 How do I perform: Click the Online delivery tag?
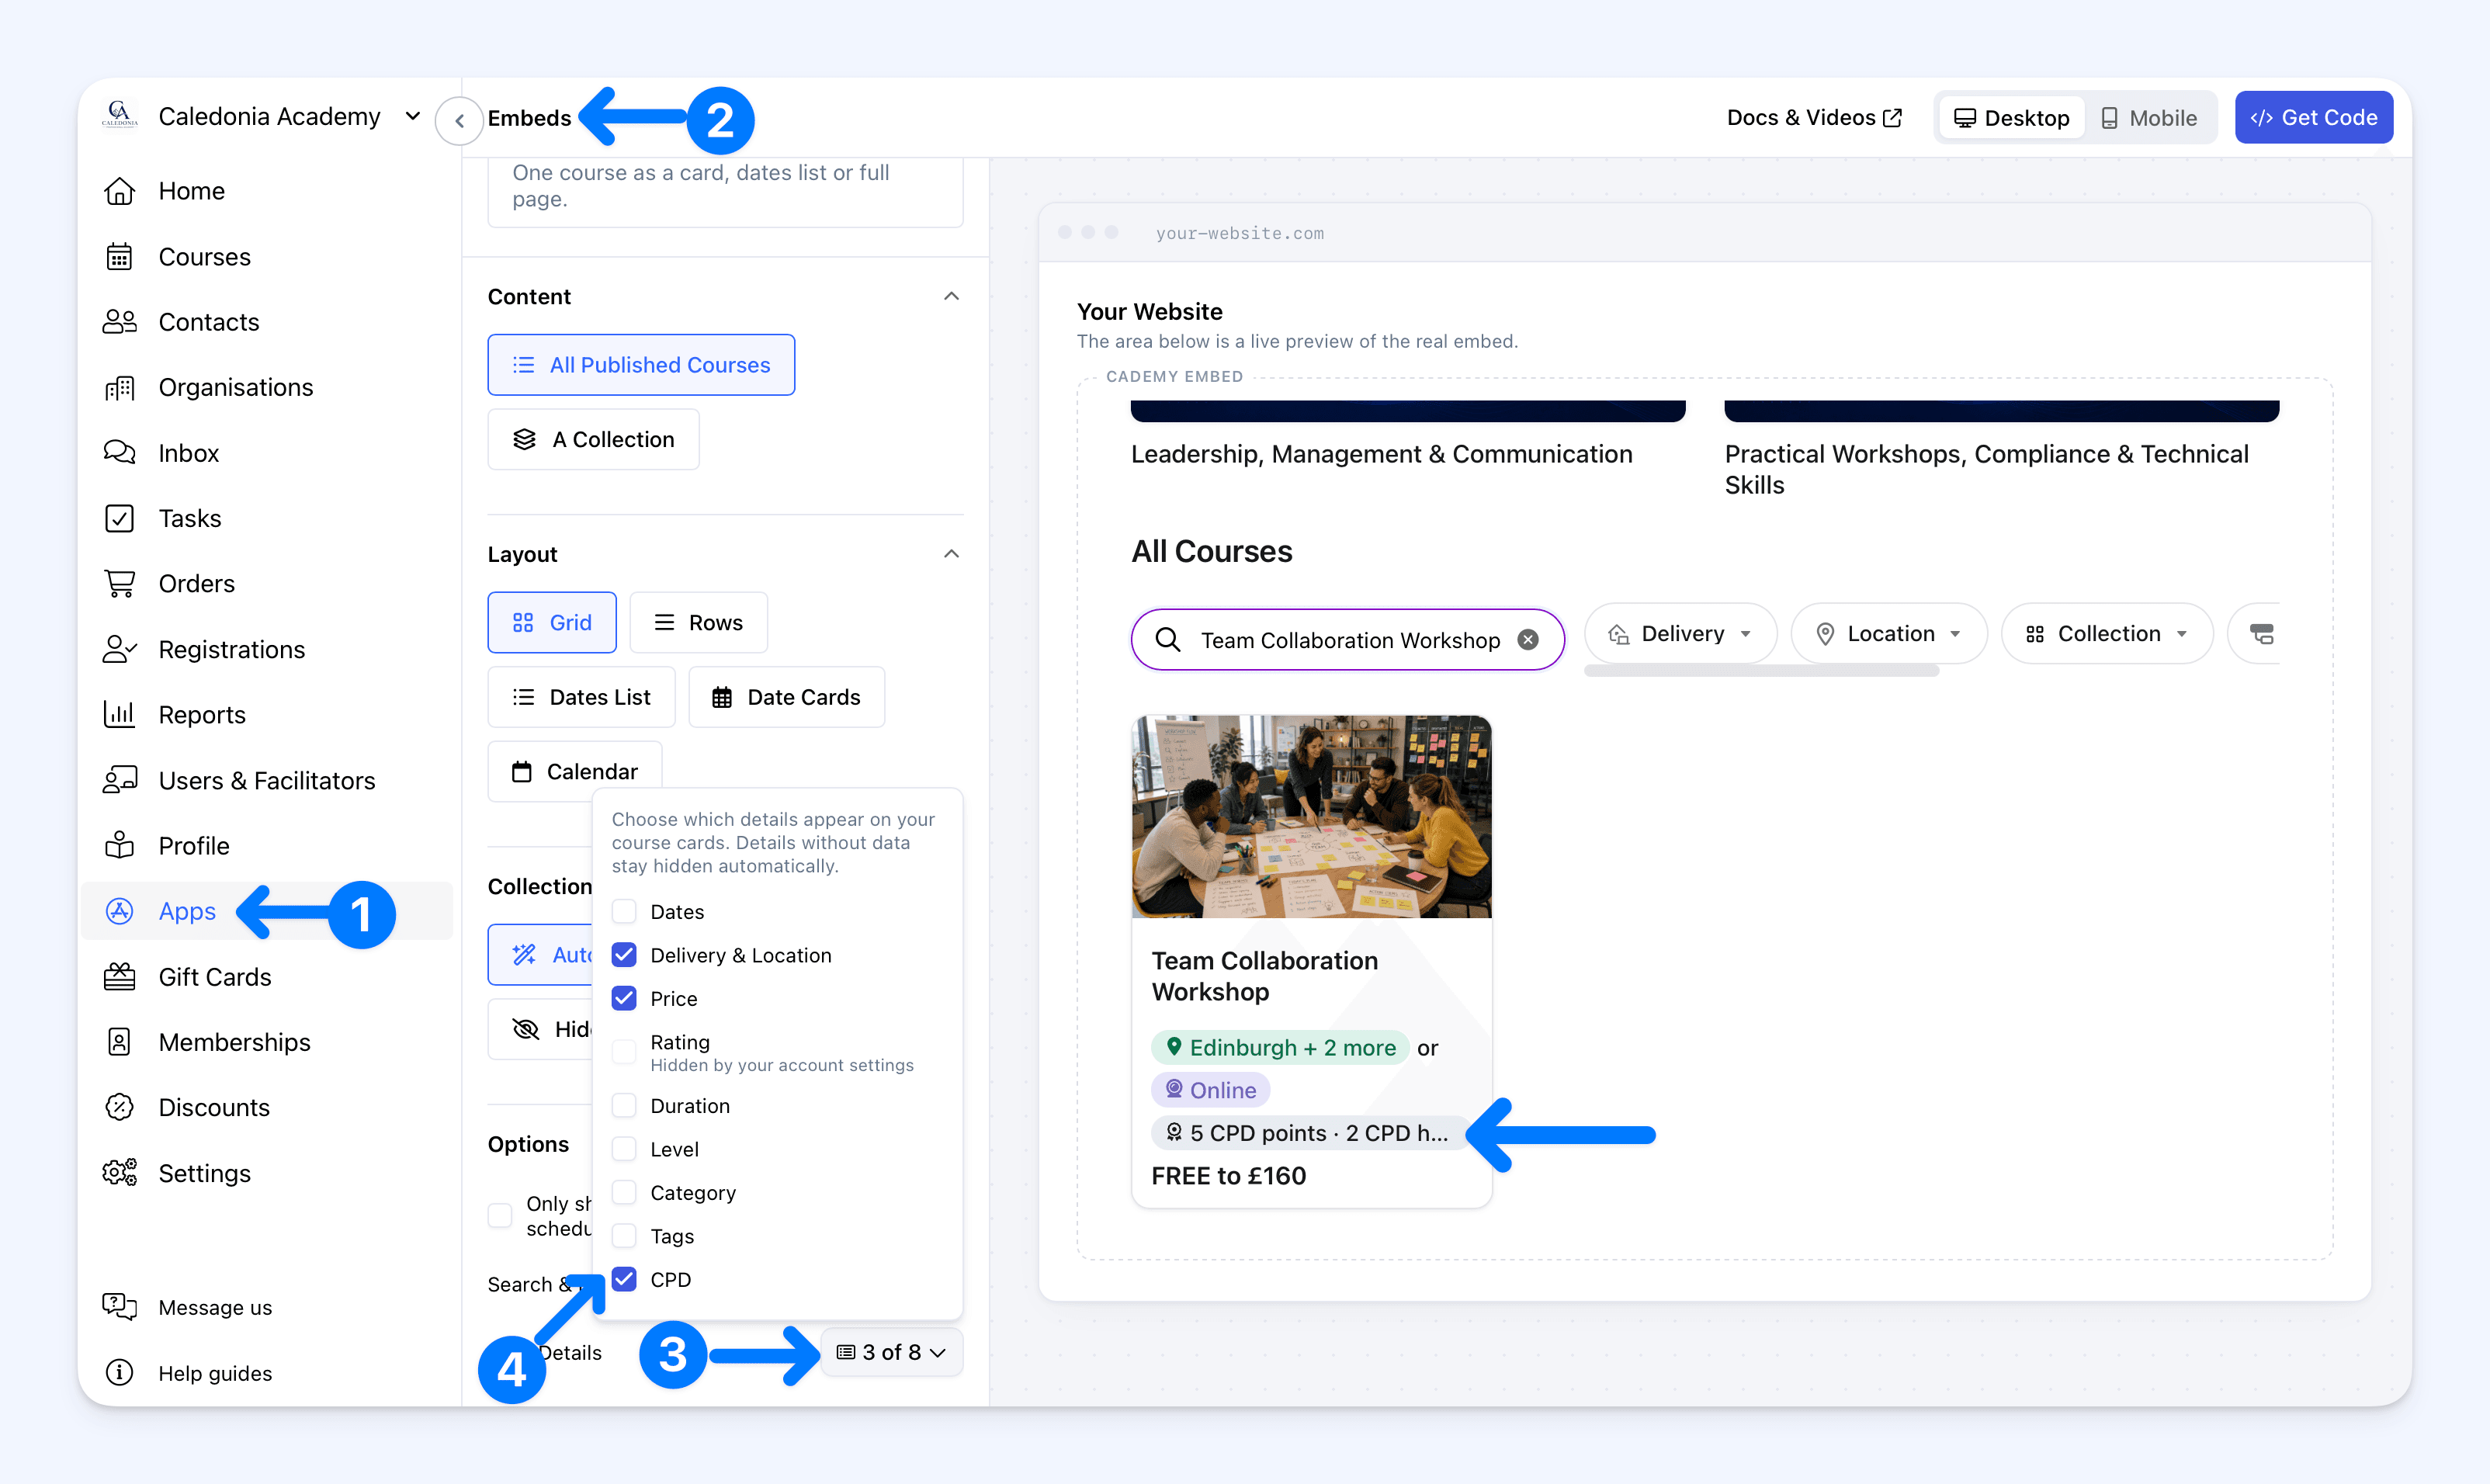click(x=1210, y=1090)
